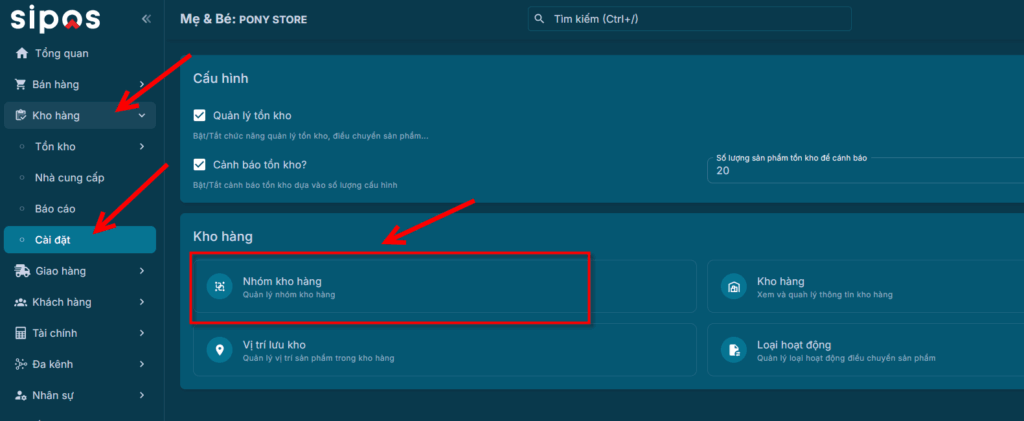Click the Giao hàng truck icon
The width and height of the screenshot is (1024, 421).
point(22,271)
